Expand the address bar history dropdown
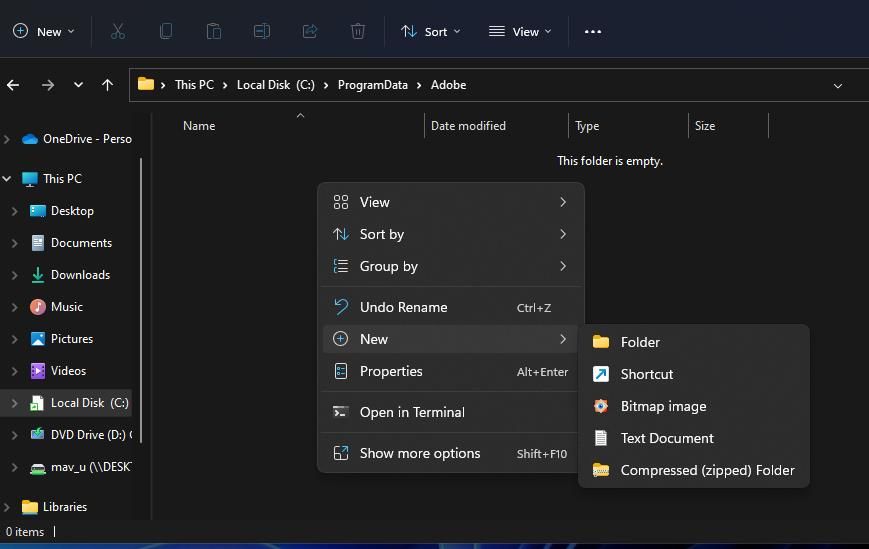The height and width of the screenshot is (549, 869). [837, 85]
